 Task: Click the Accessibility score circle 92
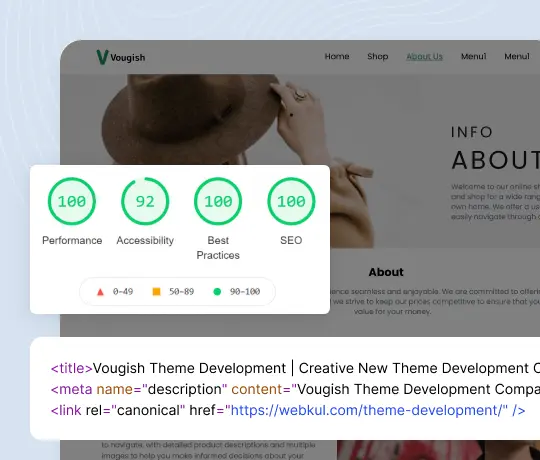coord(145,201)
